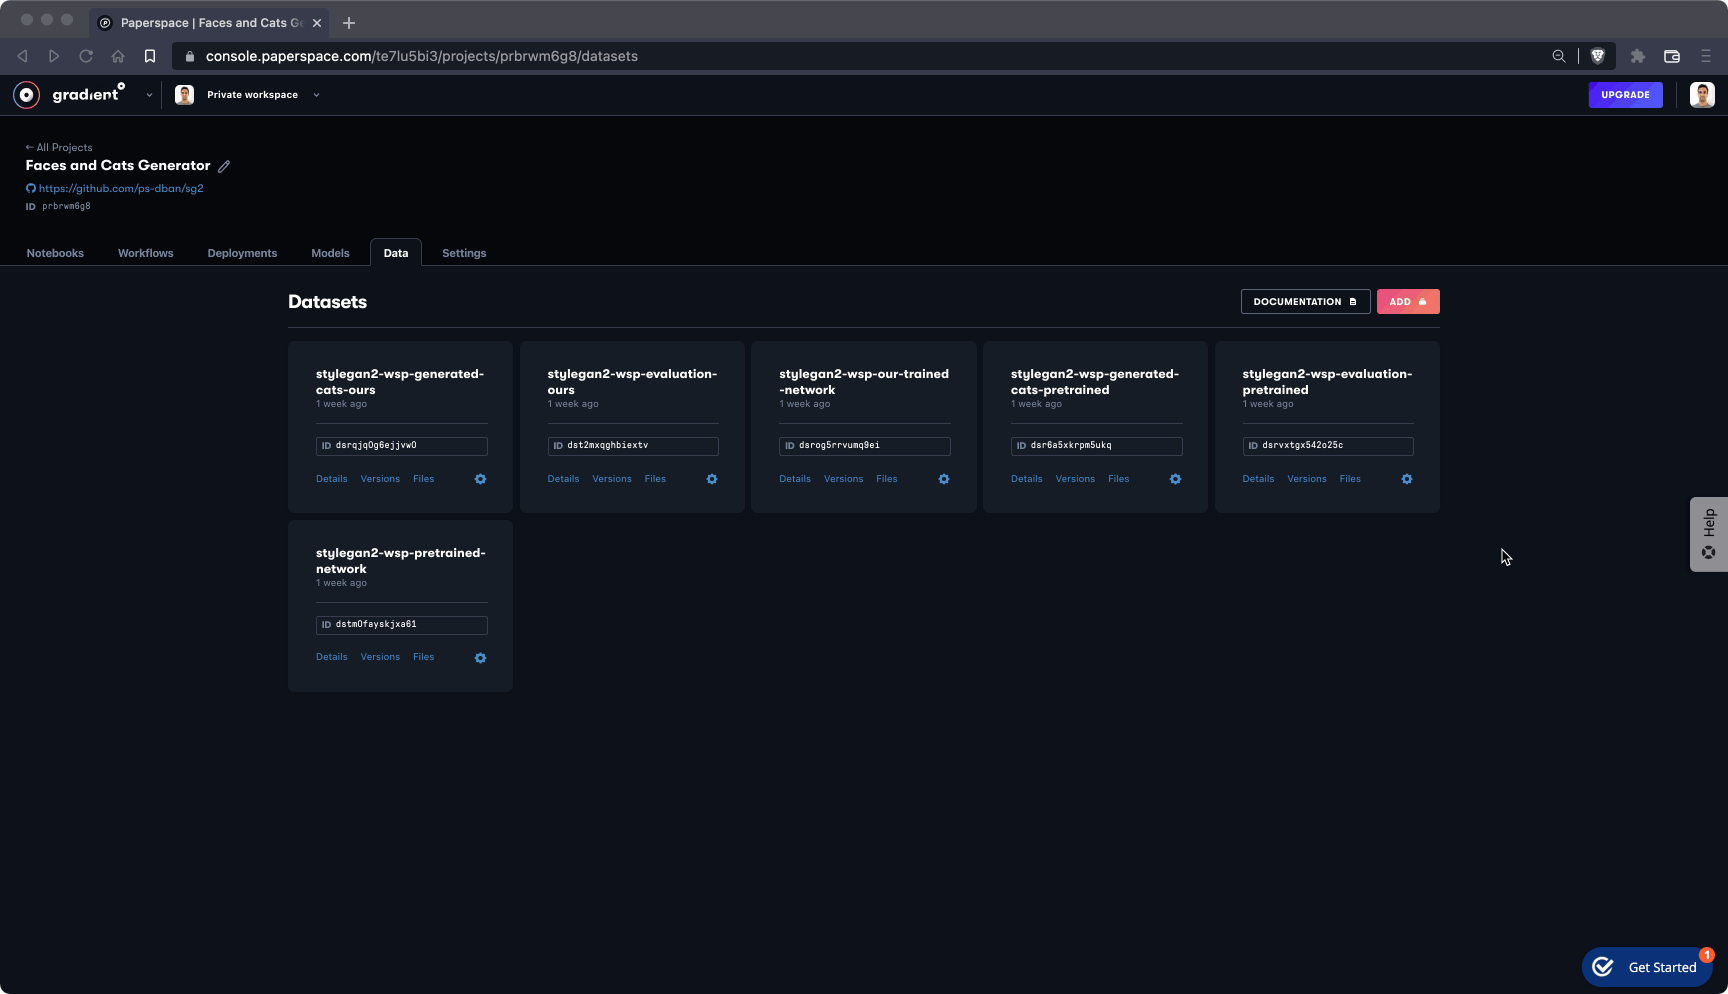Close the Paperspace browser tab
The width and height of the screenshot is (1728, 994).
point(317,23)
